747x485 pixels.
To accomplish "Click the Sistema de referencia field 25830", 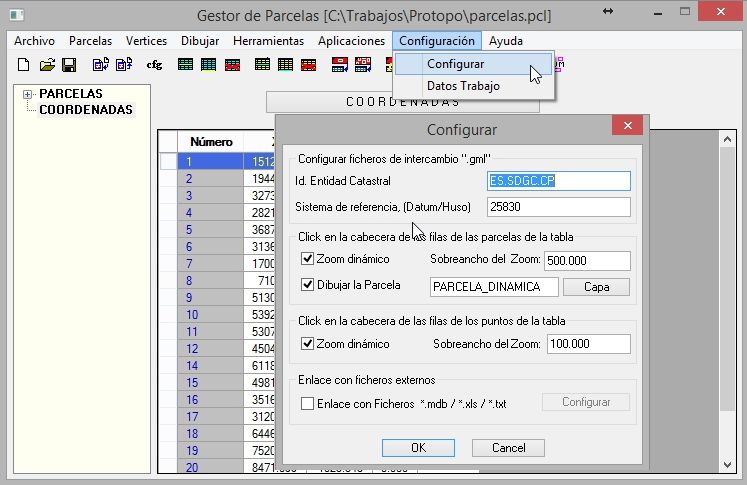I will [x=559, y=207].
